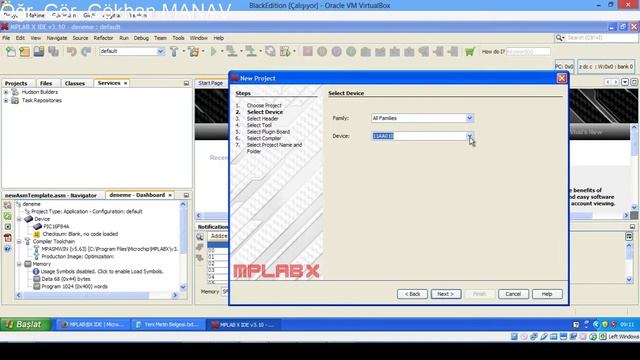This screenshot has height=360, width=640.
Task: Click the Dashboard vertical scrollbar down arrow
Action: pos(183,287)
